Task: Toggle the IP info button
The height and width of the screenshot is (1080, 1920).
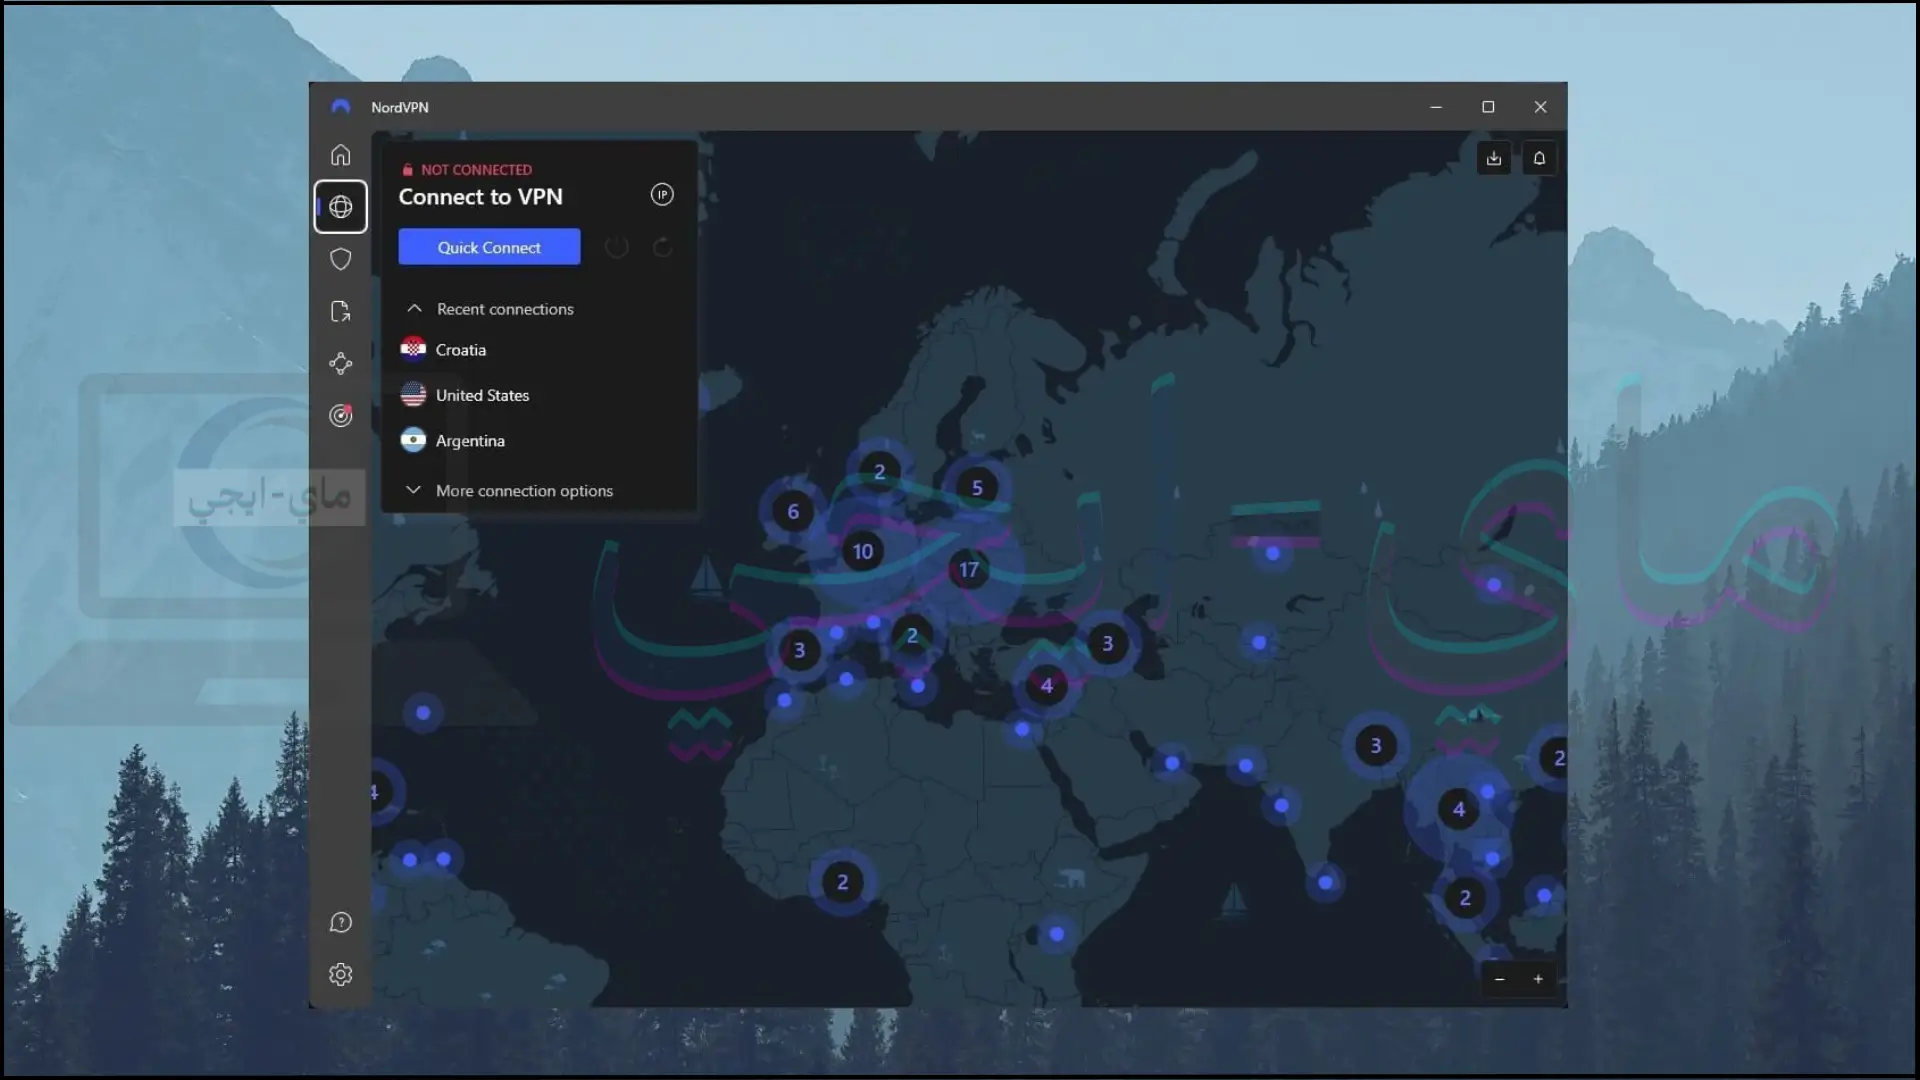Action: coord(662,194)
